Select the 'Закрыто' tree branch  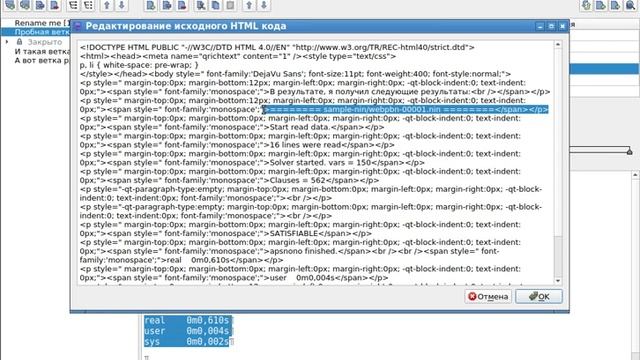point(45,42)
